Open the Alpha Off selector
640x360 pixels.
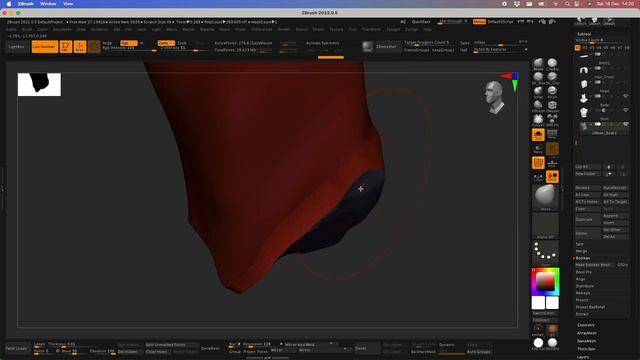(545, 226)
